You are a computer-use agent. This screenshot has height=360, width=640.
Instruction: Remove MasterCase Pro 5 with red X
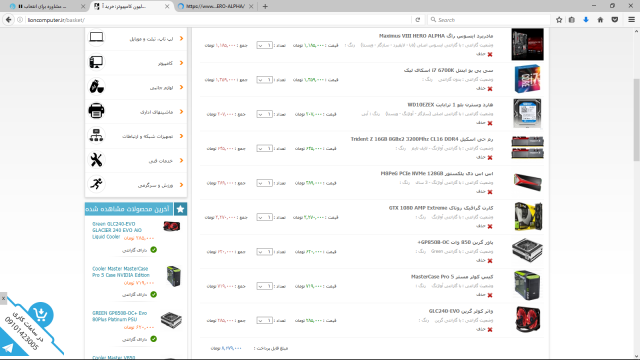coord(490,295)
